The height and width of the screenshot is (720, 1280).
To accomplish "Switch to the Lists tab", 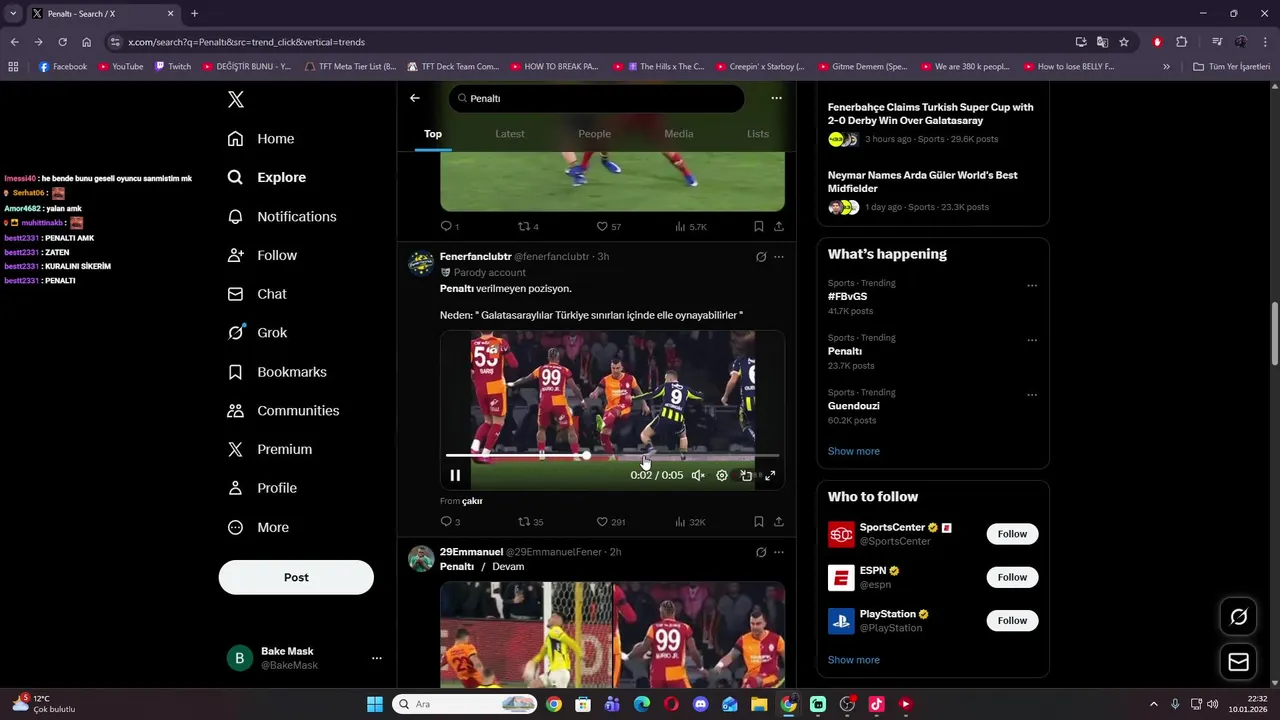I will click(x=758, y=134).
